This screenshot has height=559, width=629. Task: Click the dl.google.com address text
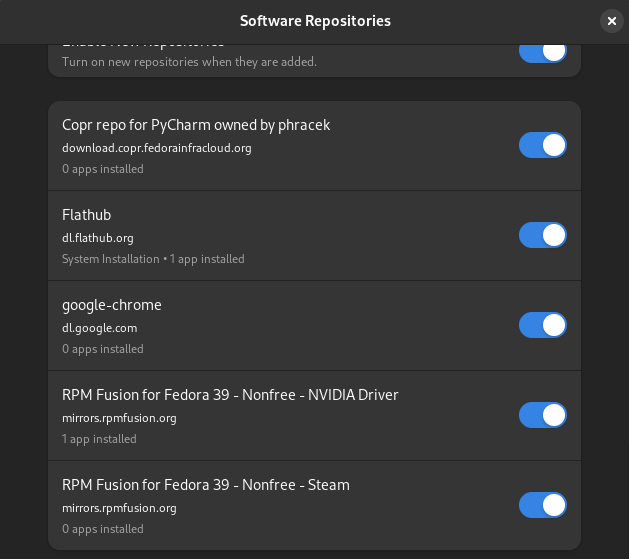coord(100,328)
